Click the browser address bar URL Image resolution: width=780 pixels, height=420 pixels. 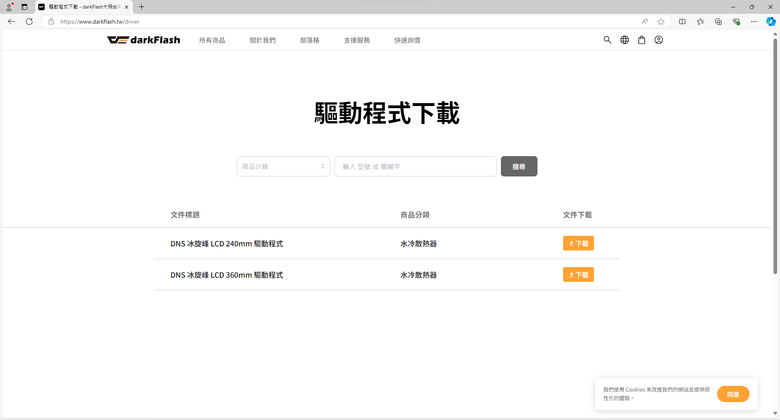point(99,21)
